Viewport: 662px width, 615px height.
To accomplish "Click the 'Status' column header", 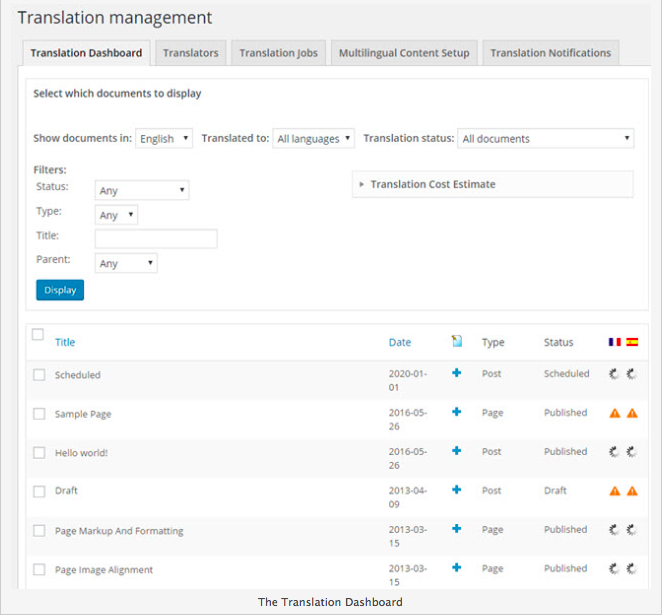I will (x=559, y=342).
